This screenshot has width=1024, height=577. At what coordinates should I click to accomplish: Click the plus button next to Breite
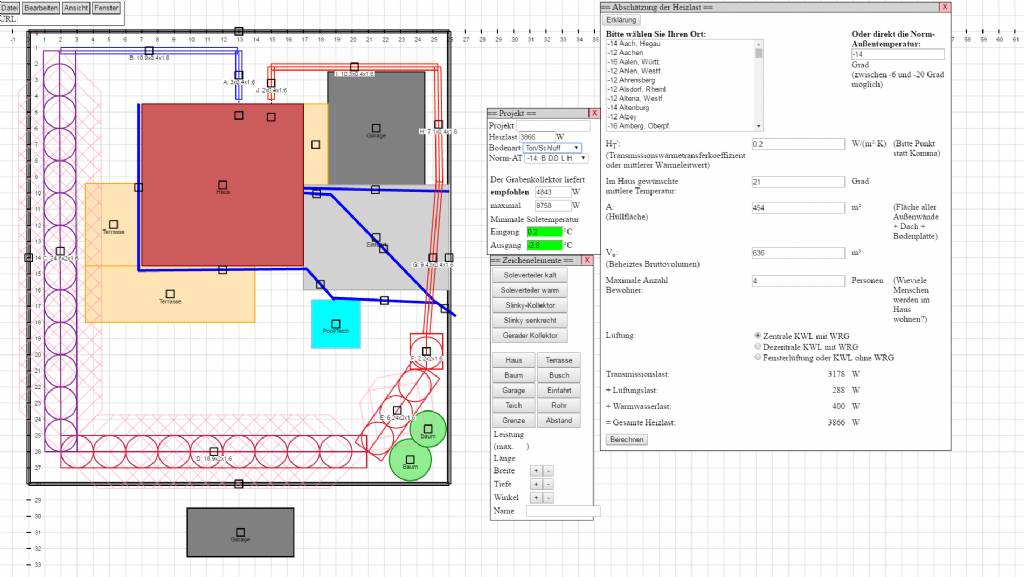click(535, 470)
